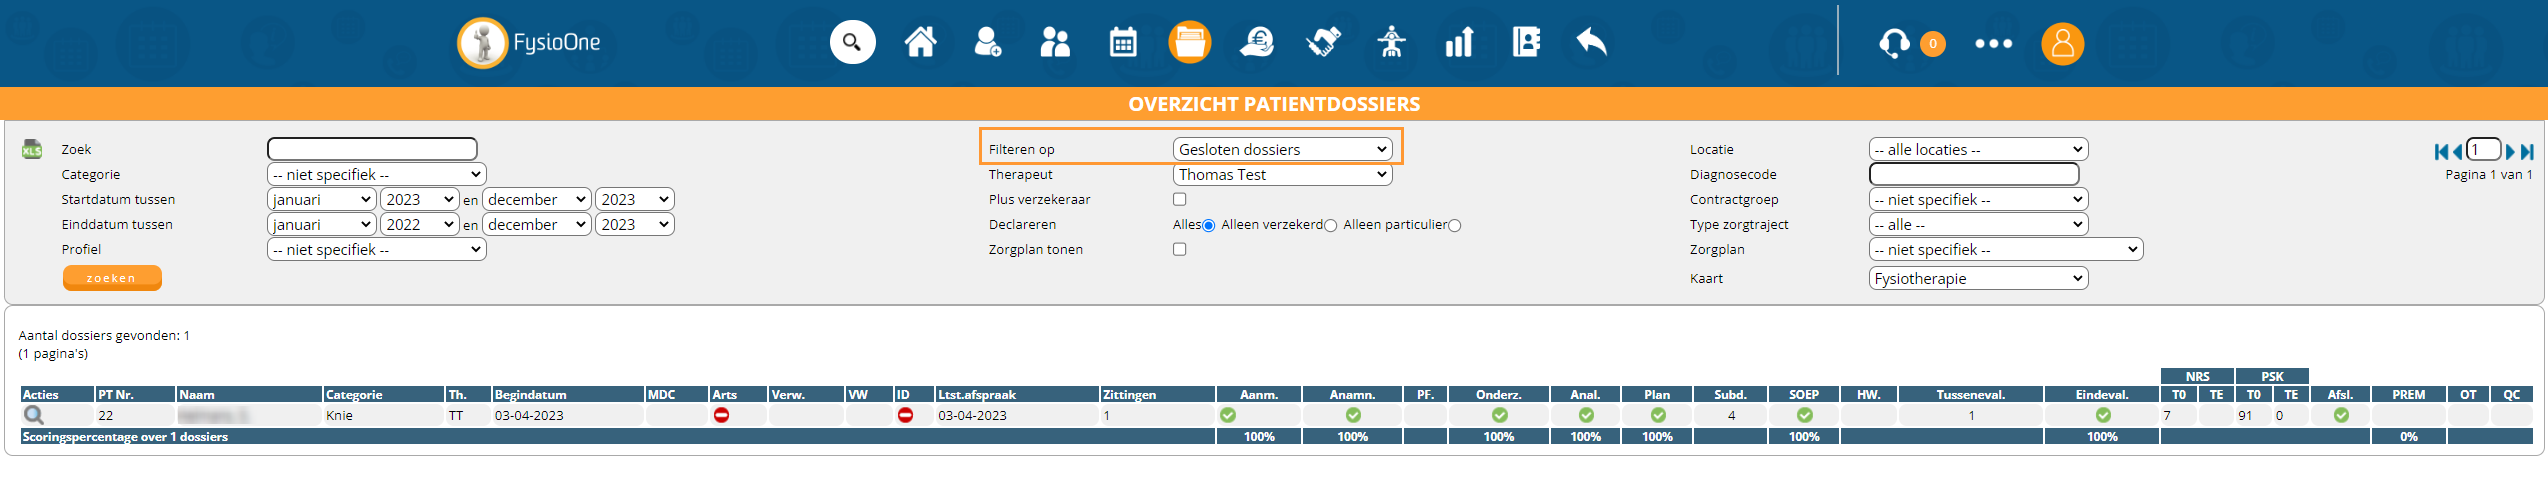Export results with the XLS icon
This screenshot has height=478, width=2548.
[x=32, y=150]
